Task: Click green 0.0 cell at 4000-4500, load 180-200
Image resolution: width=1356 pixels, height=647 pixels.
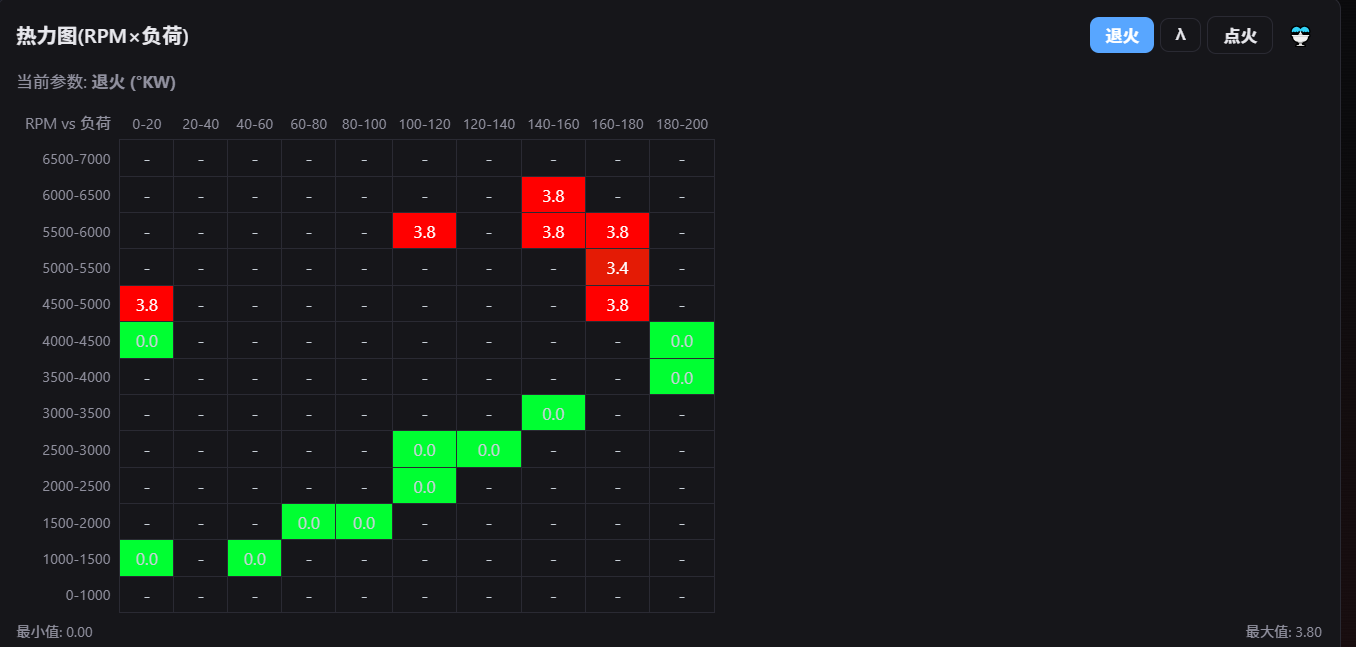Action: click(682, 341)
